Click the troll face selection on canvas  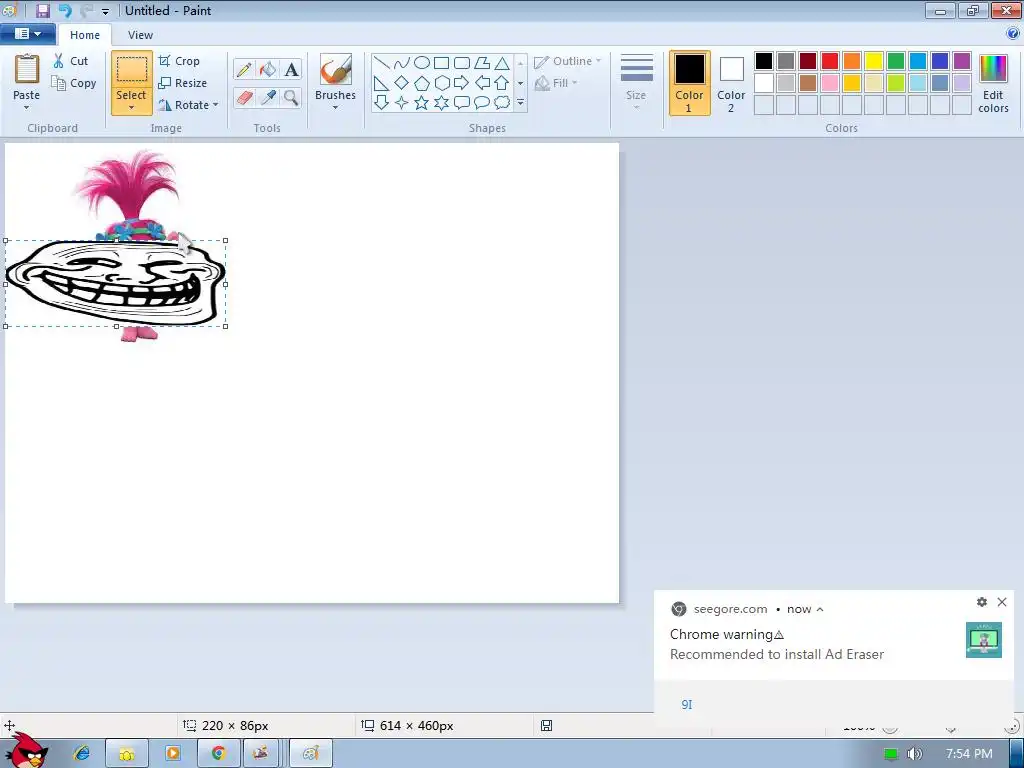[116, 283]
